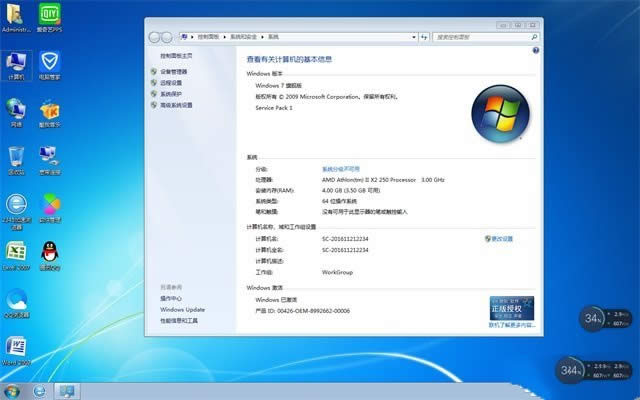Image resolution: width=640 pixels, height=400 pixels.
Task: Open 设备管理器 (Device Manager) in sidebar
Action: [173, 72]
